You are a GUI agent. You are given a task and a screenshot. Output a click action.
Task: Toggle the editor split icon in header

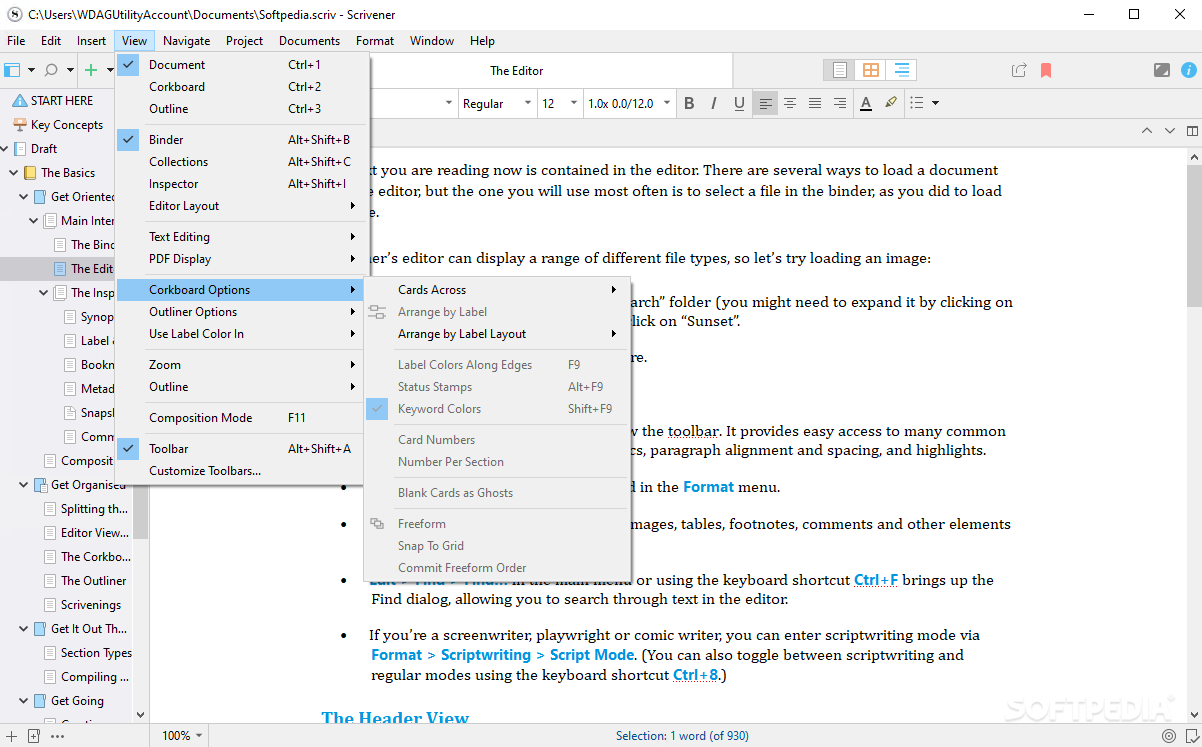click(x=1192, y=131)
